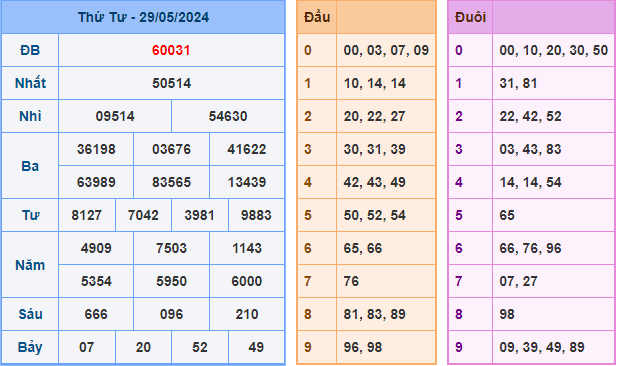Click Đầu values '20, 22, 27'
The height and width of the screenshot is (366, 617).
[x=375, y=116]
